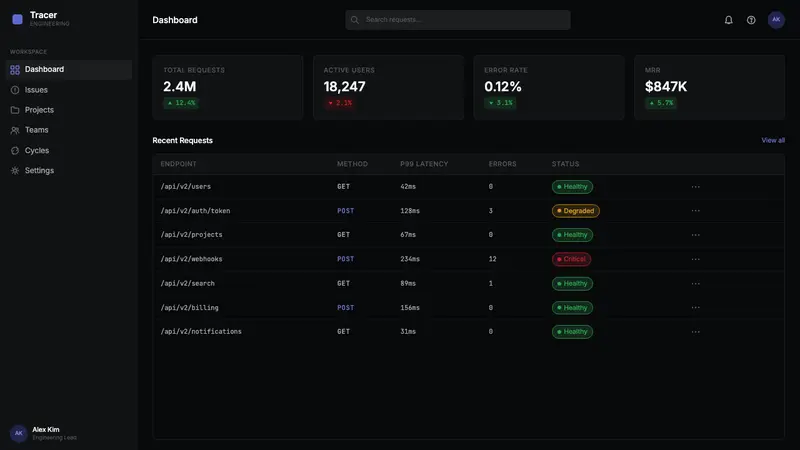The width and height of the screenshot is (800, 450).
Task: Click the Teams people icon
Action: (x=15, y=130)
